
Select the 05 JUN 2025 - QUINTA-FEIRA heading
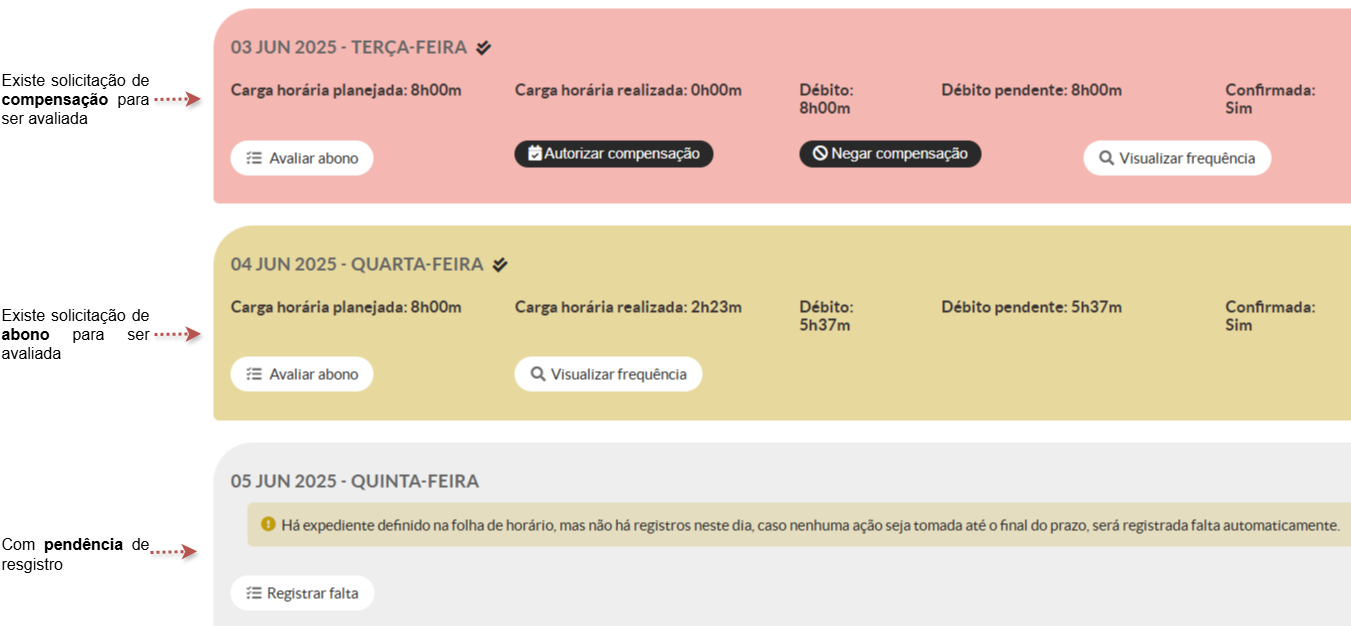[x=355, y=481]
